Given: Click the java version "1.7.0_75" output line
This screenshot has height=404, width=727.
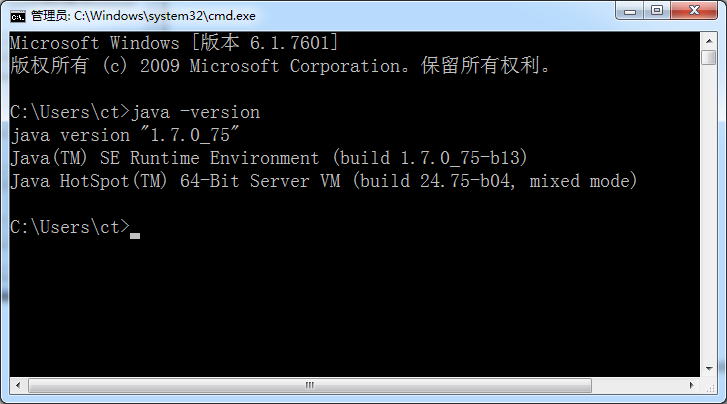Looking at the screenshot, I should point(125,135).
